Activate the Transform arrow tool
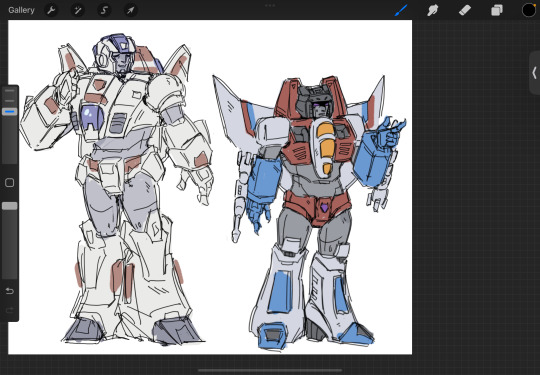This screenshot has height=375, width=540. click(131, 10)
